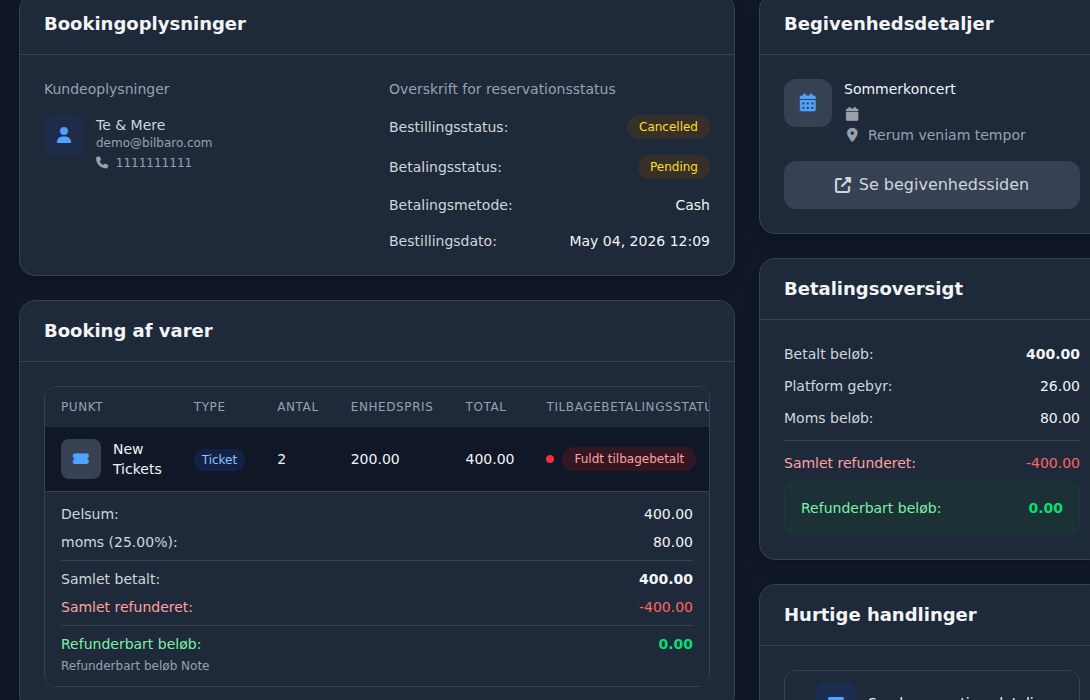Click the Cancelled order status badge
Screen dimensions: 1090x700
point(668,127)
